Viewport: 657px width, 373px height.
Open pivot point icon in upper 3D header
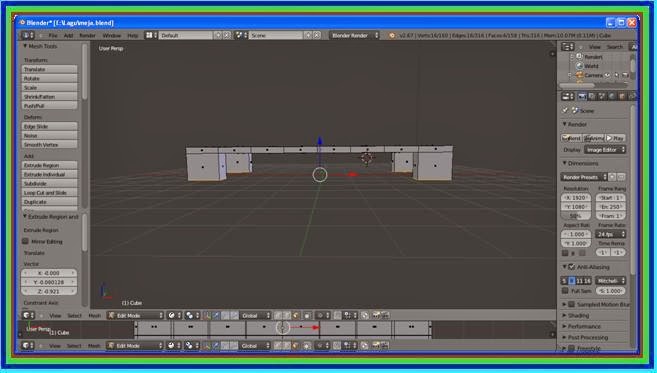(191, 315)
